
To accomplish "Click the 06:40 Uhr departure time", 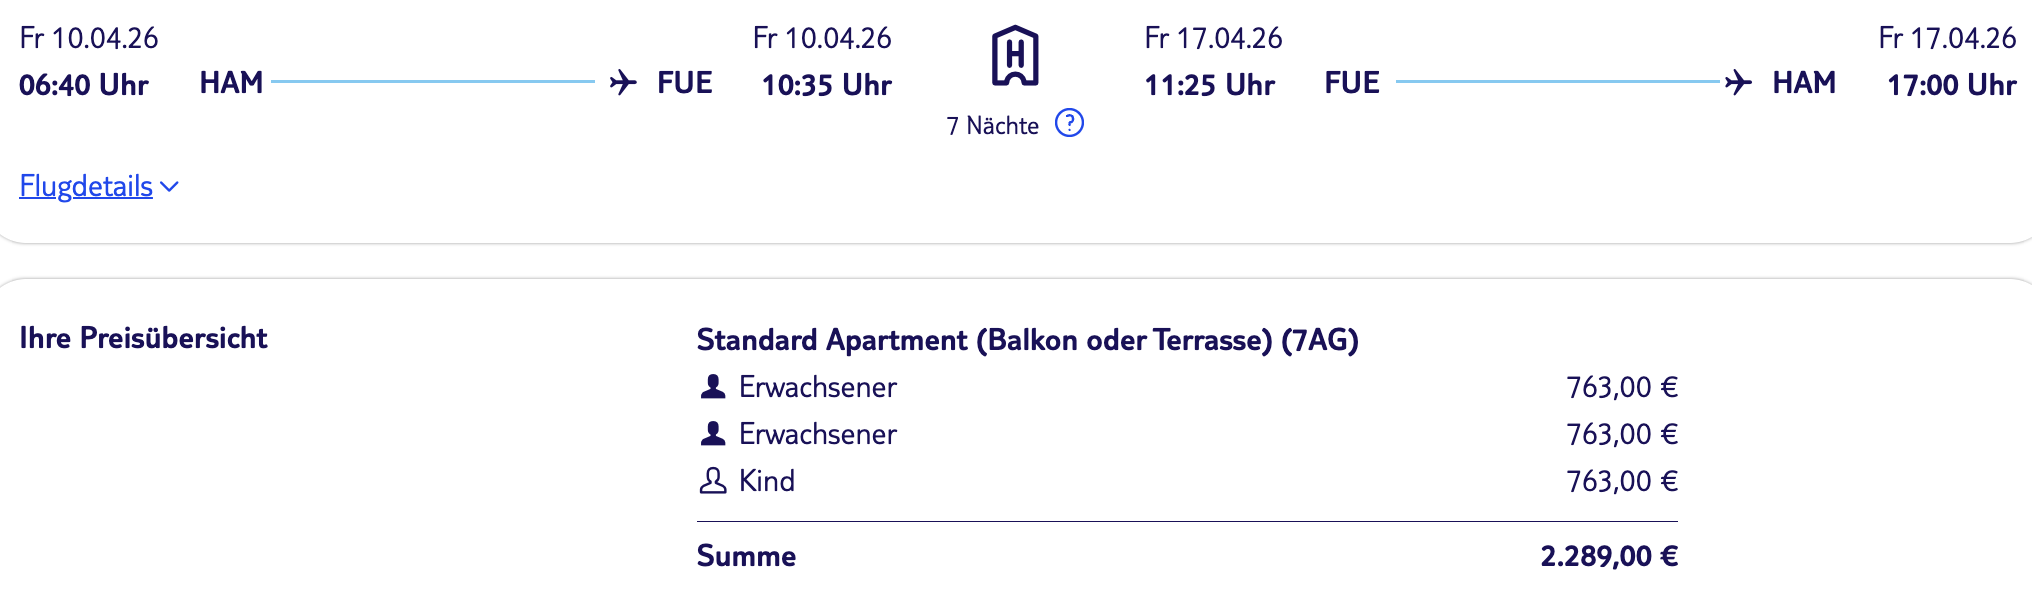I will [x=84, y=85].
